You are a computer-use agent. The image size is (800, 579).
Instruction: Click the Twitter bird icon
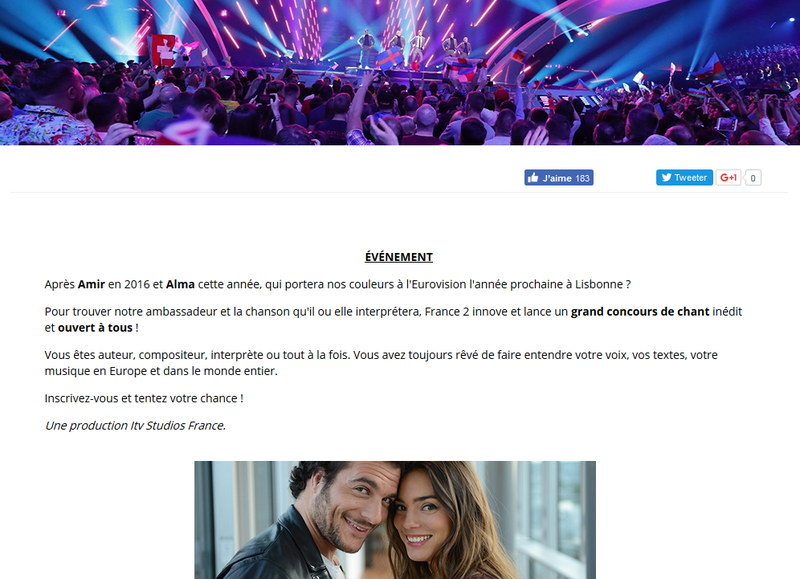(x=666, y=178)
